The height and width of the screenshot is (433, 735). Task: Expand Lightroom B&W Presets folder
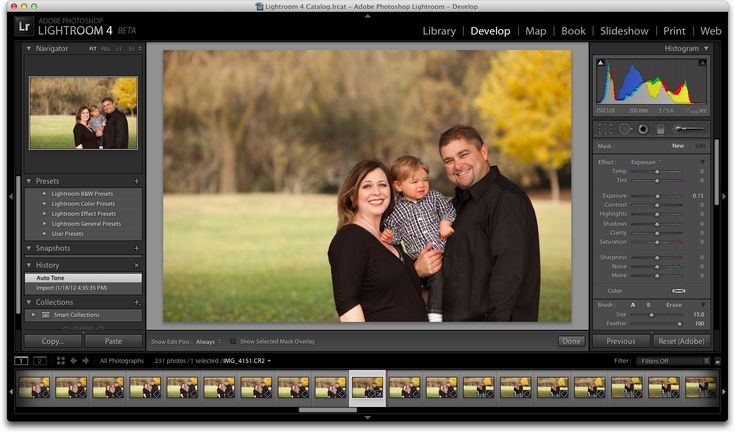coord(45,194)
